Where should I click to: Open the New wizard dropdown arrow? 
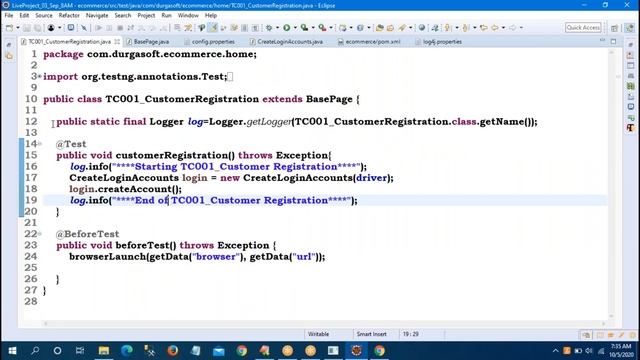point(18,28)
